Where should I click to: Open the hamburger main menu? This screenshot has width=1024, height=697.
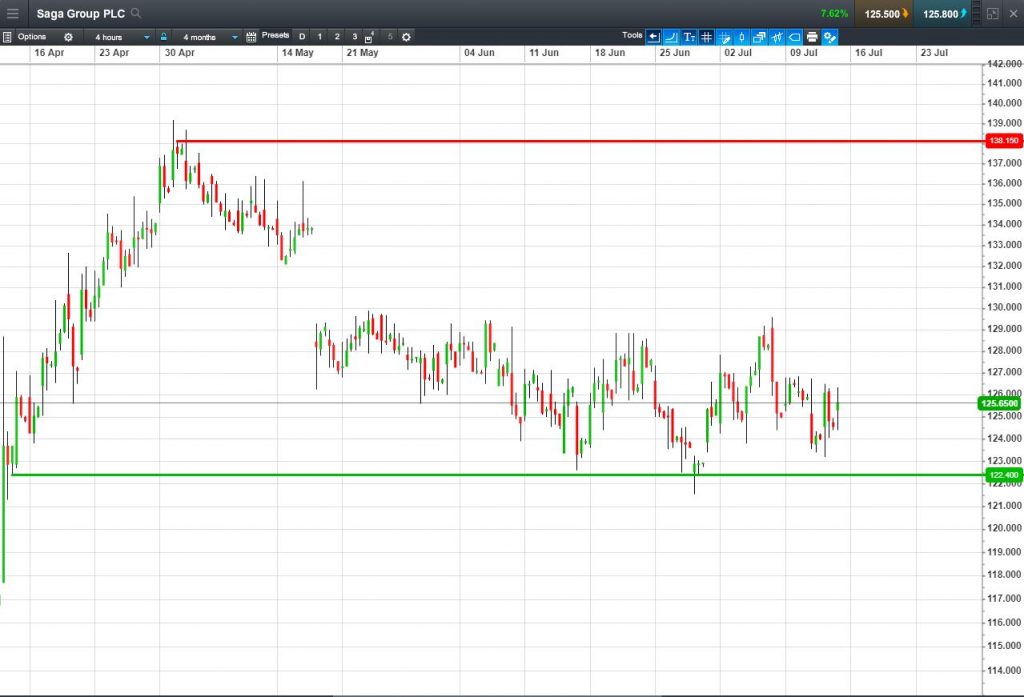point(12,13)
